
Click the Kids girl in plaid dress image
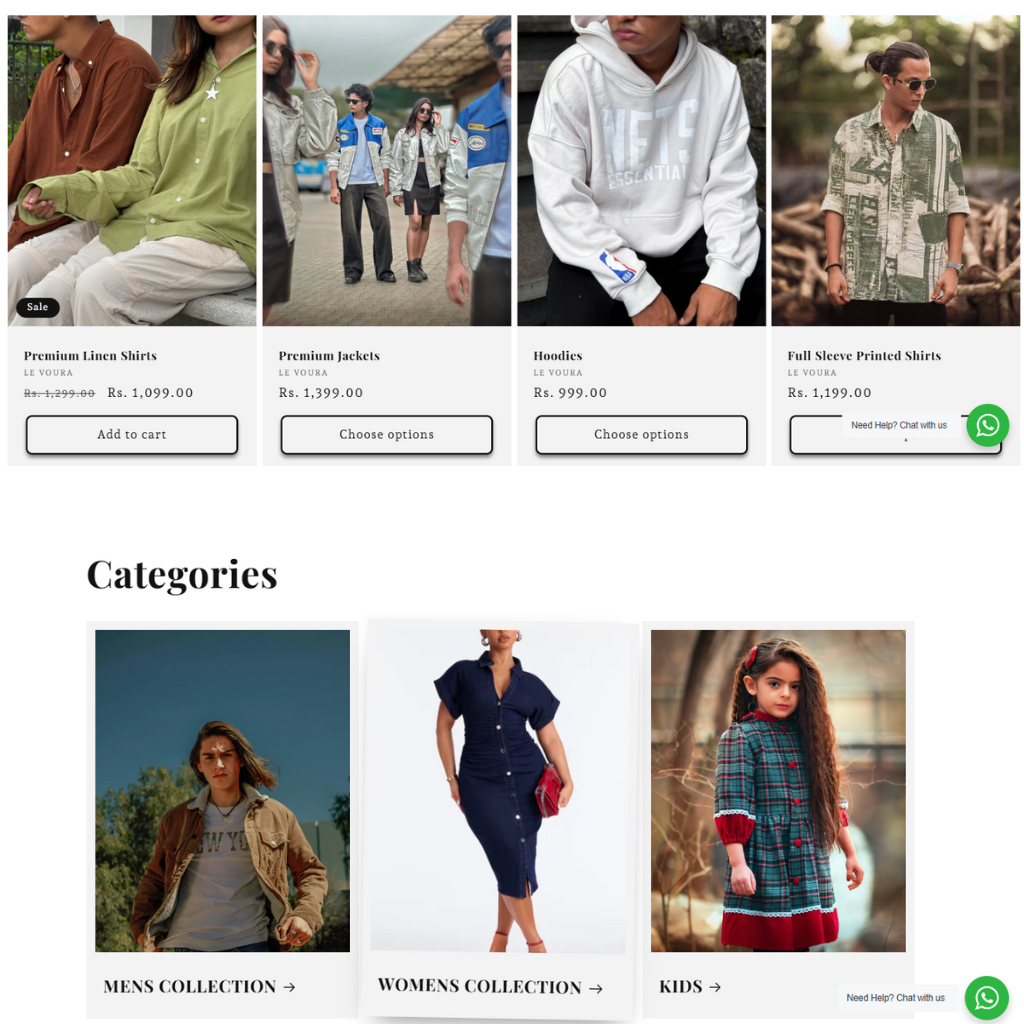778,790
